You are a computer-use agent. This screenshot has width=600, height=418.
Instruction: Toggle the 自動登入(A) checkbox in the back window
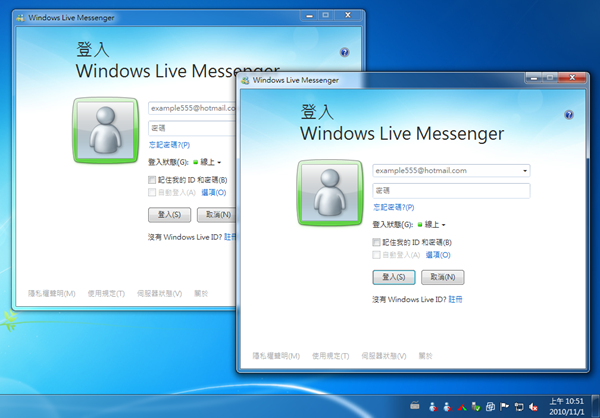click(x=152, y=192)
